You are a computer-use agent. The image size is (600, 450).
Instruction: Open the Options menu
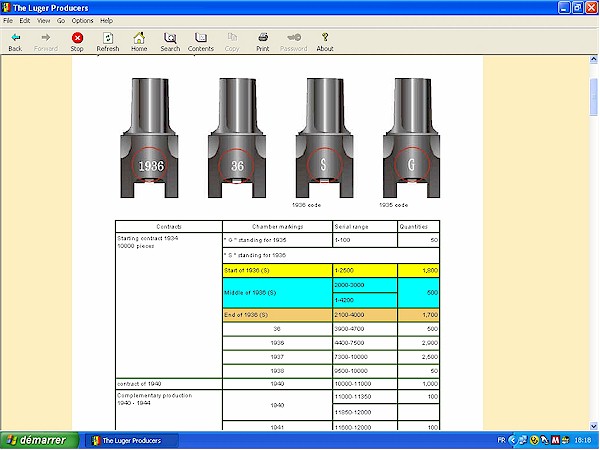(82, 21)
